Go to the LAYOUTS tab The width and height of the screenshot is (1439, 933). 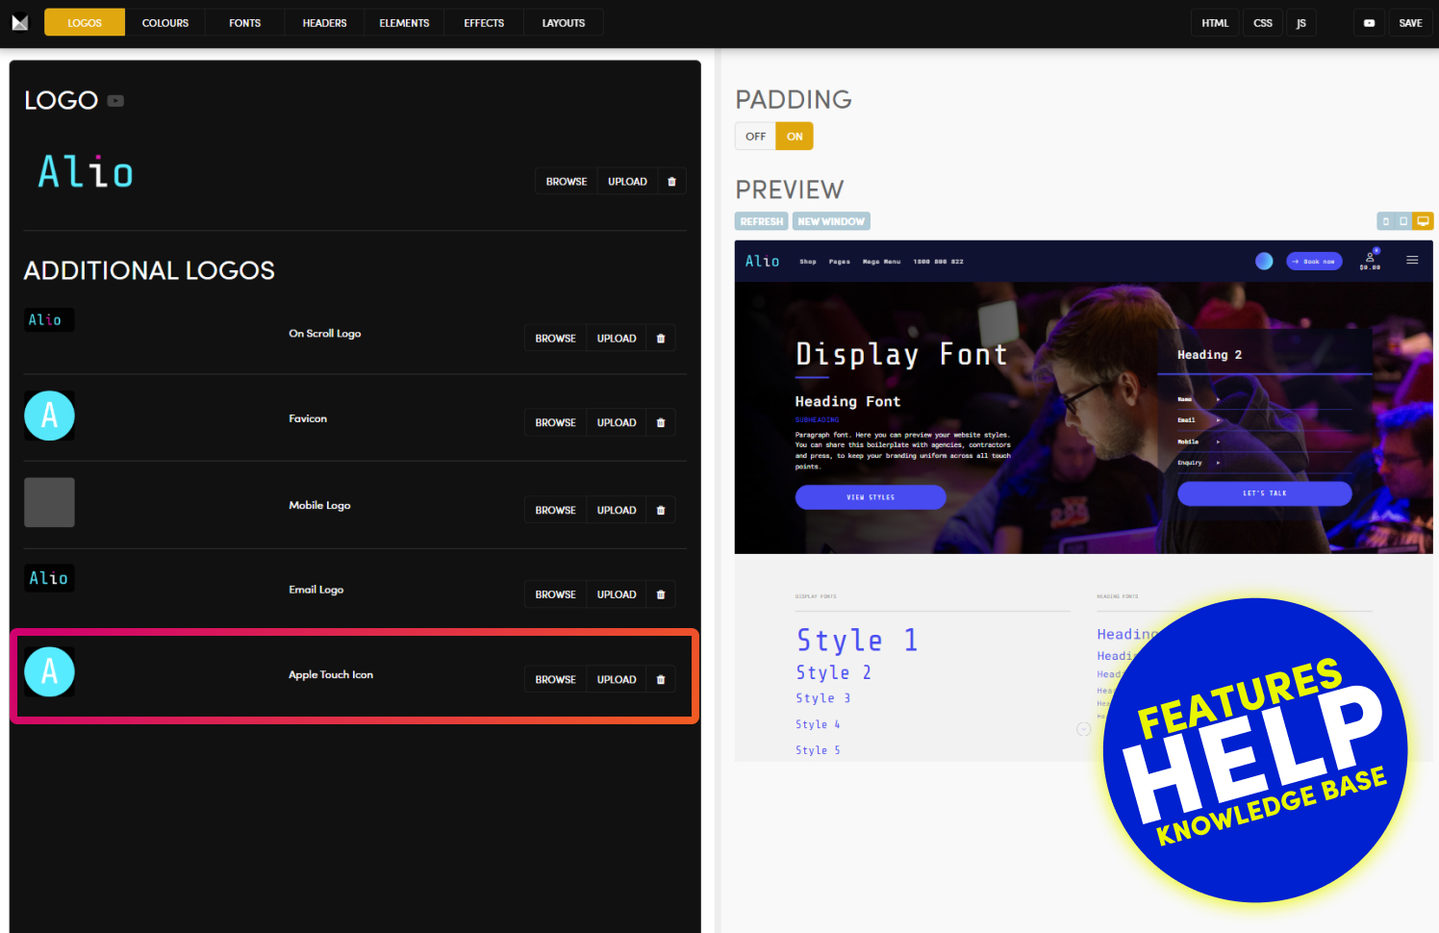coord(563,23)
